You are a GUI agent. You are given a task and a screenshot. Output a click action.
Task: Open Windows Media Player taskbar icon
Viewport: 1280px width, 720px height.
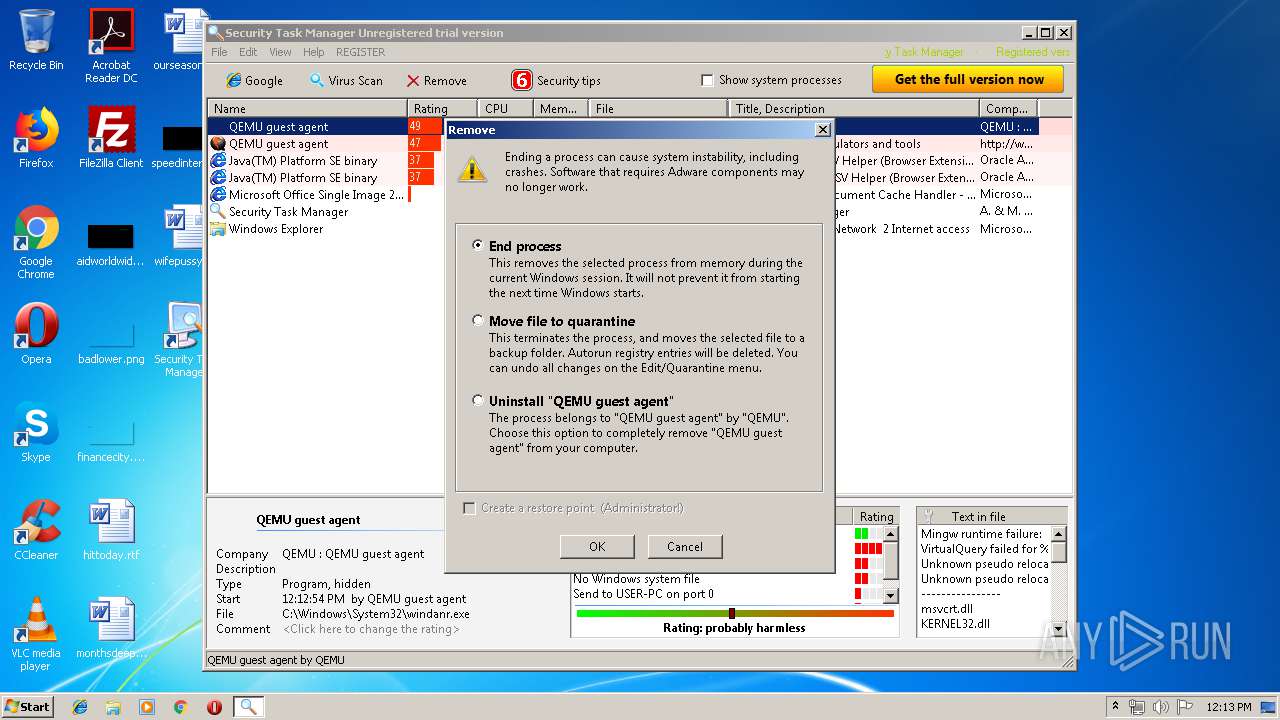tap(147, 707)
